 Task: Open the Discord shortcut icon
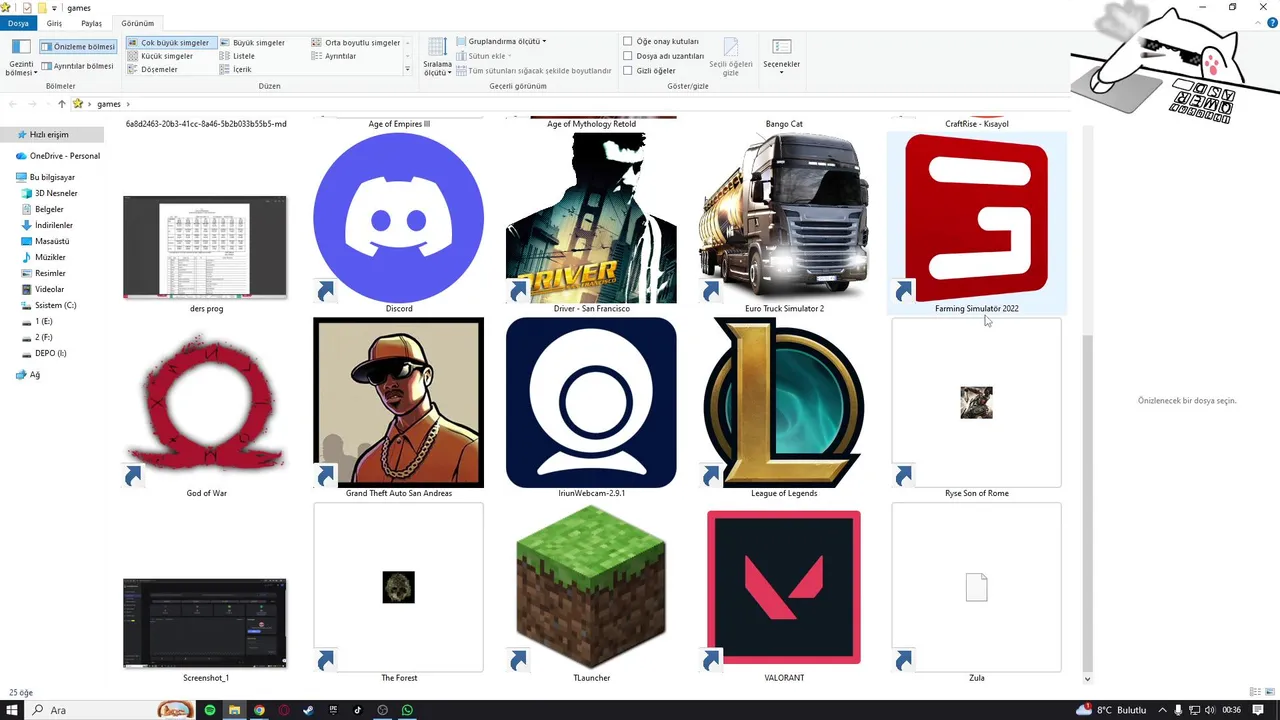398,218
